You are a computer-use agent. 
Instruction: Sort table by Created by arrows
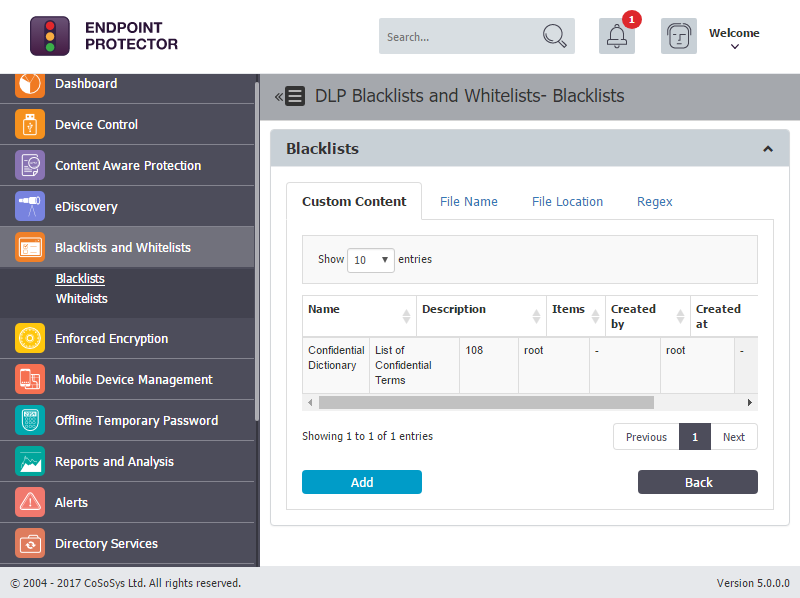[680, 316]
